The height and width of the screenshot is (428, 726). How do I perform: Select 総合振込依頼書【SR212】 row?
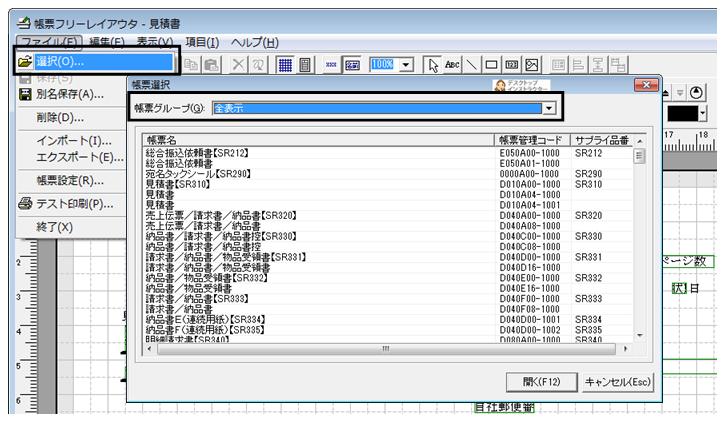point(388,153)
